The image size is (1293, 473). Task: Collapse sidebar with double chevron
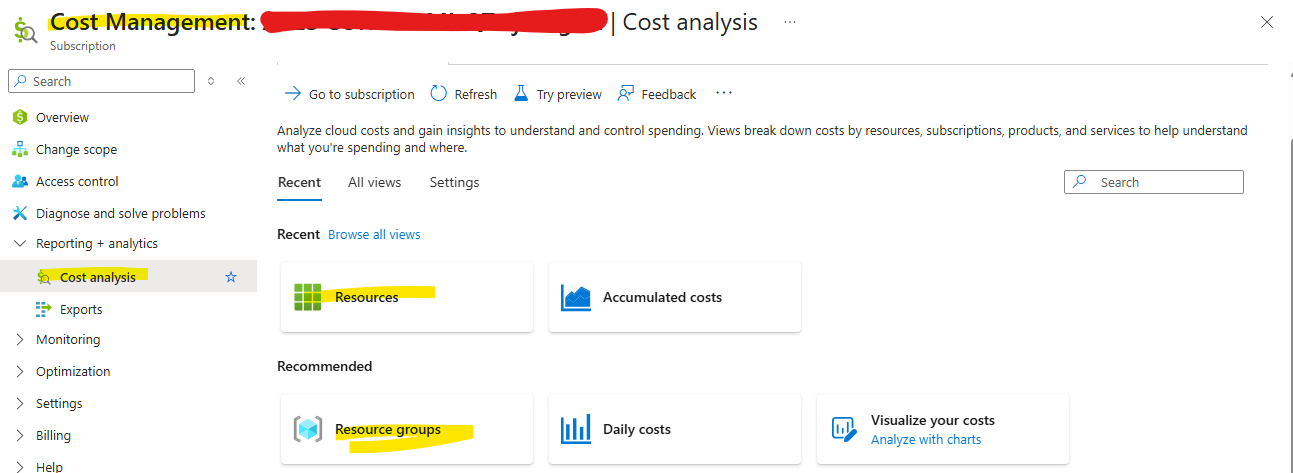241,81
